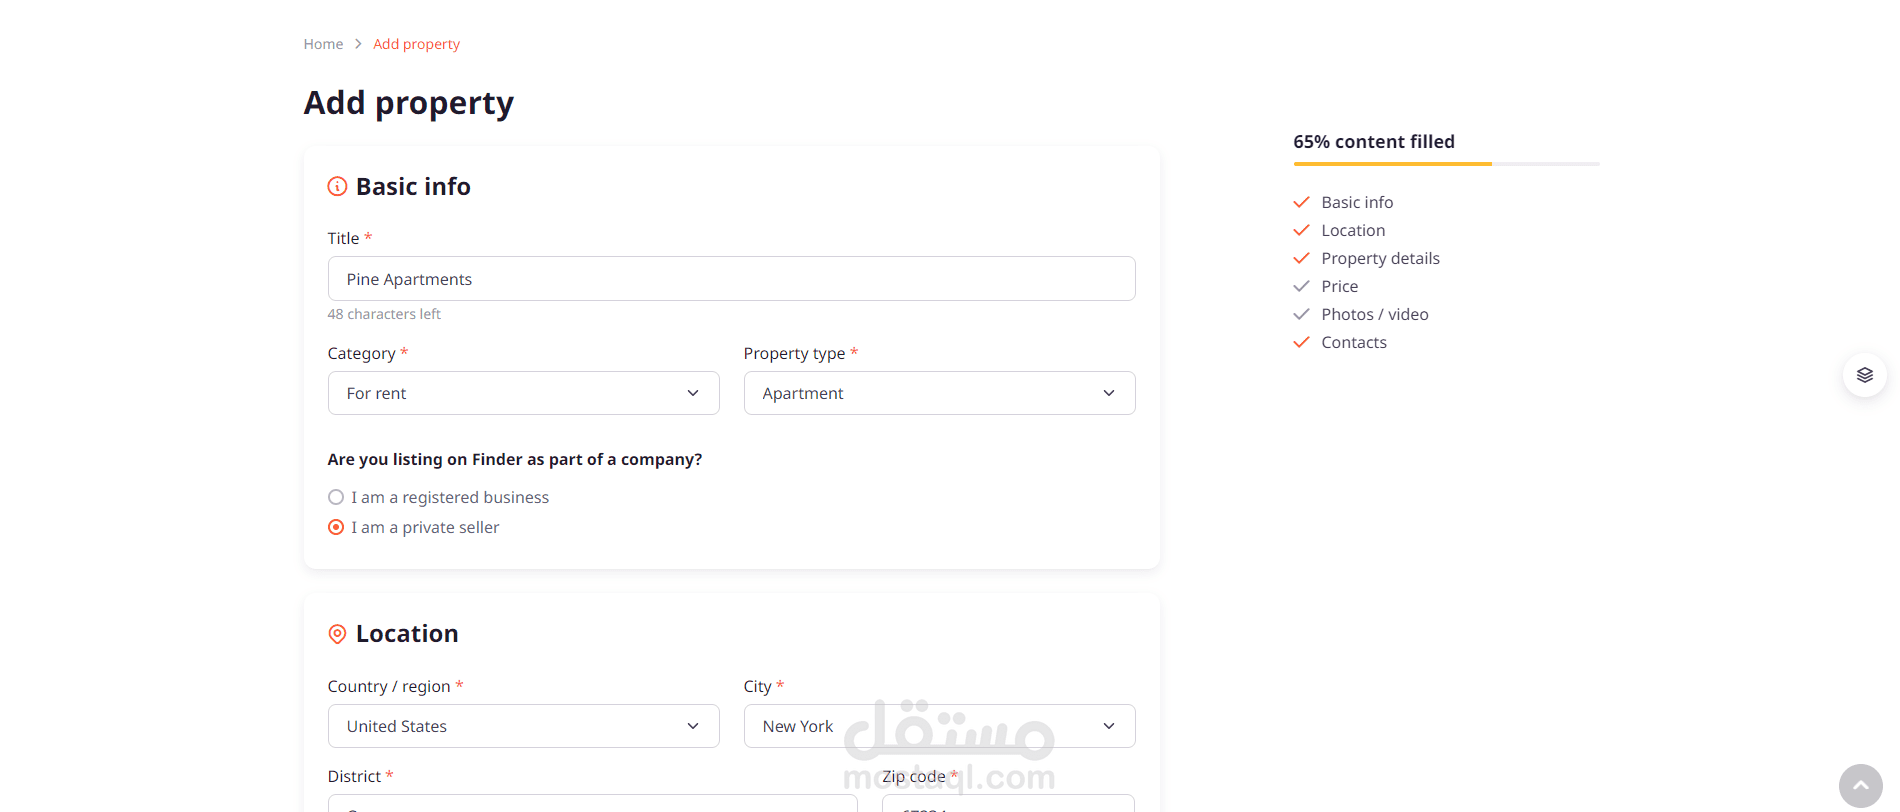Image resolution: width=1900 pixels, height=812 pixels.
Task: Click the Add property page heading
Action: pyautogui.click(x=408, y=103)
